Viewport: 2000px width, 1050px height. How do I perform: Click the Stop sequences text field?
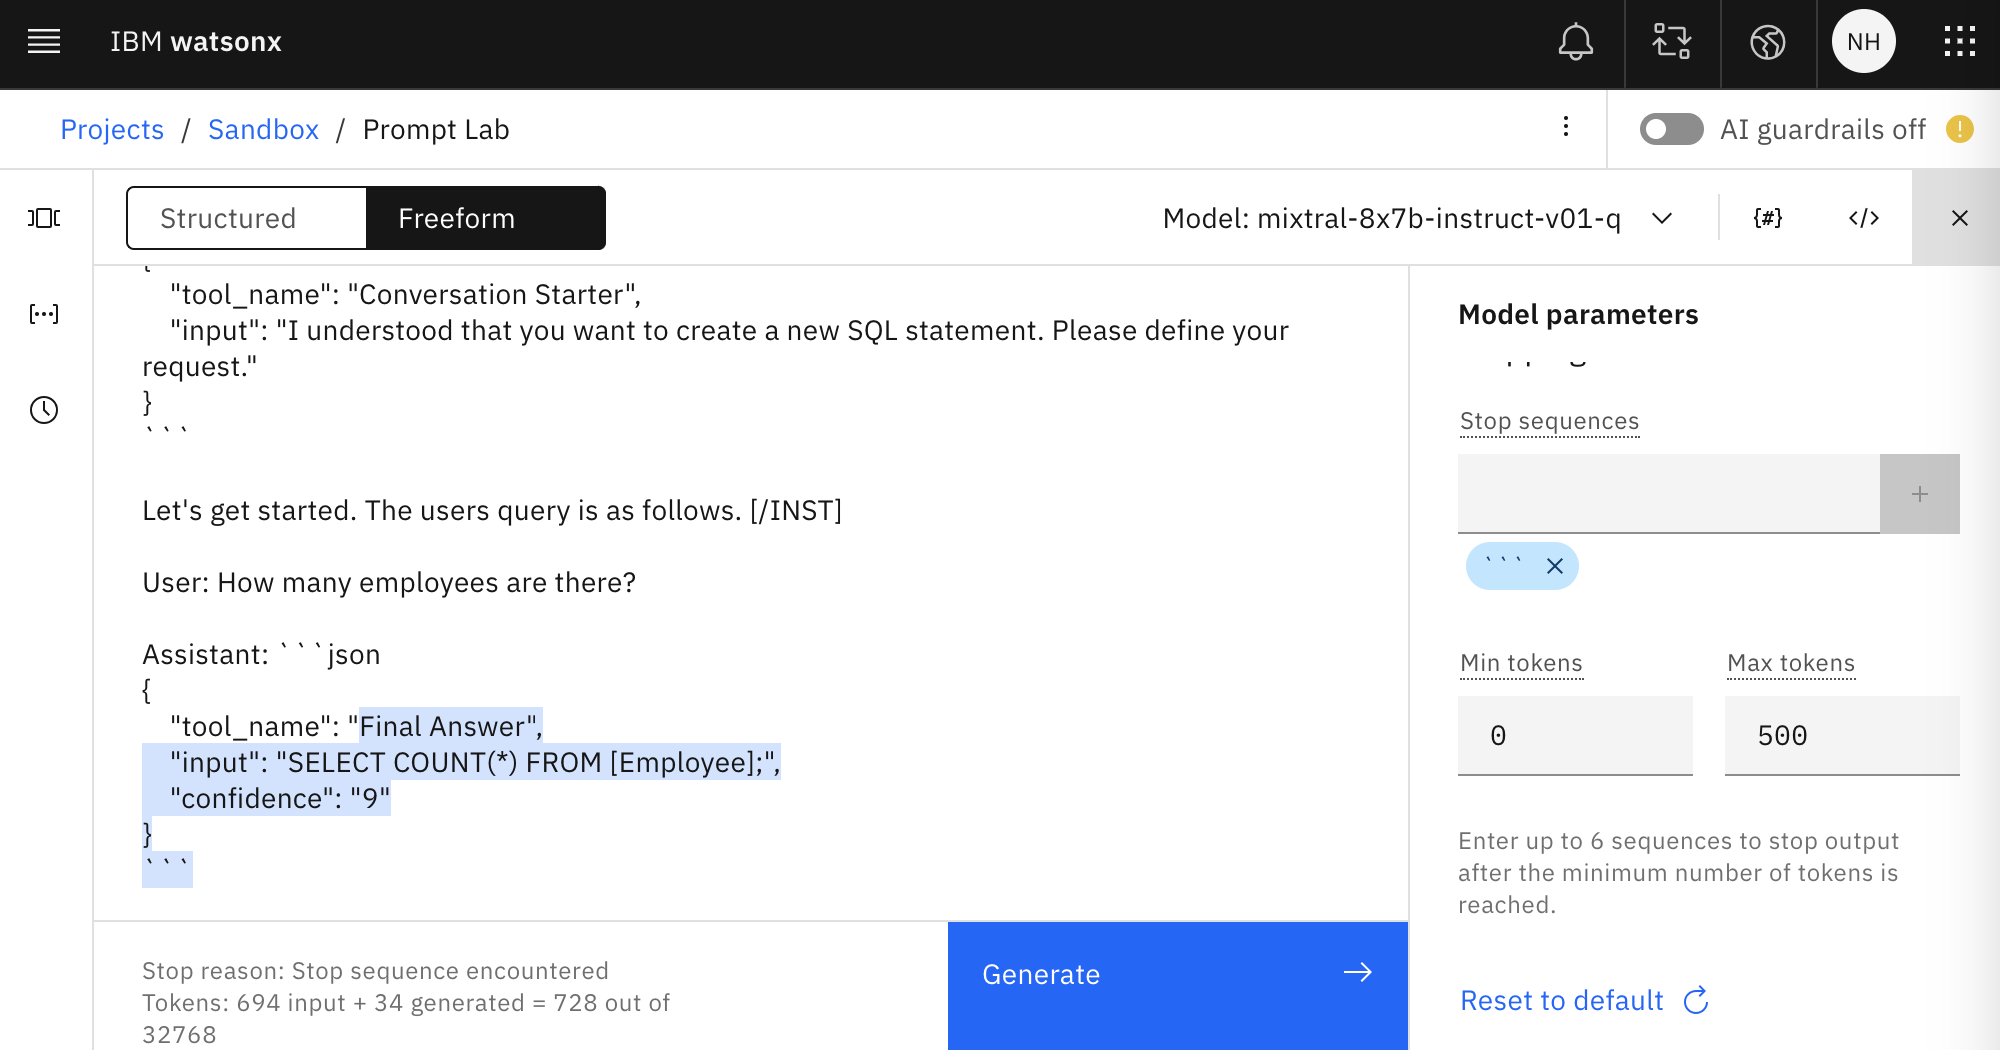pyautogui.click(x=1668, y=494)
